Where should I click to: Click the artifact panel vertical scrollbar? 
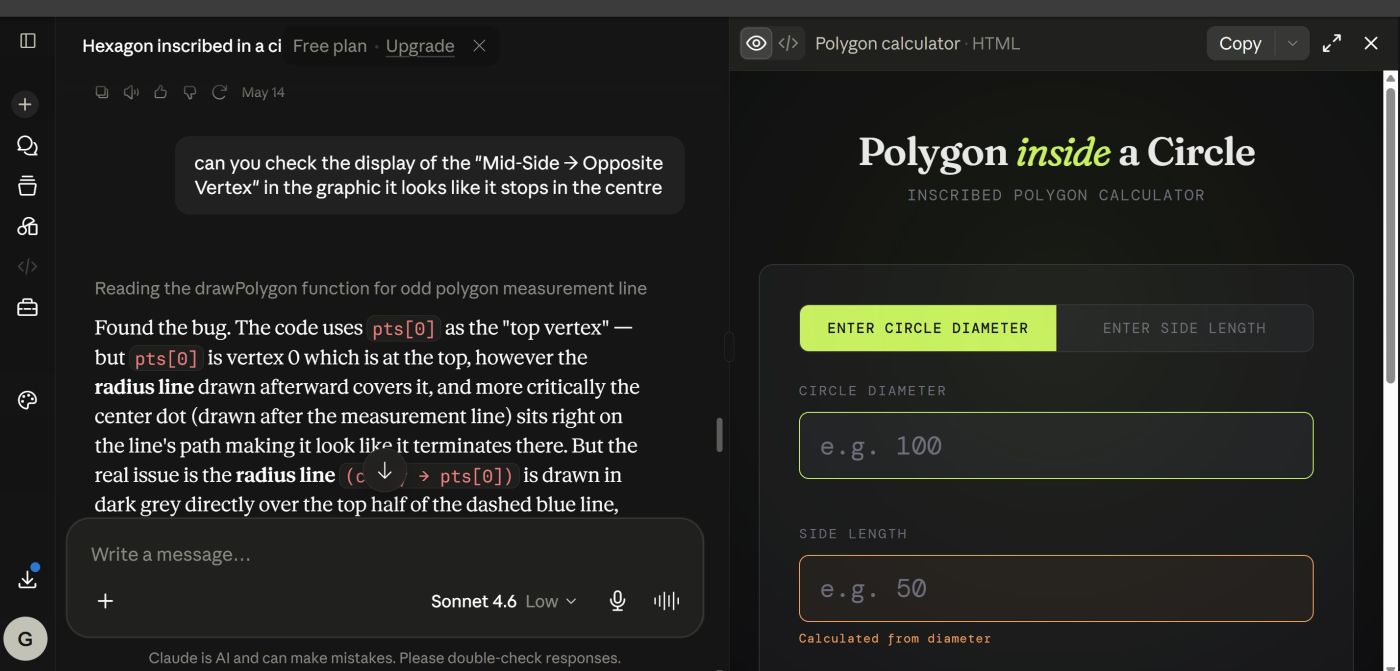pos(1390,235)
